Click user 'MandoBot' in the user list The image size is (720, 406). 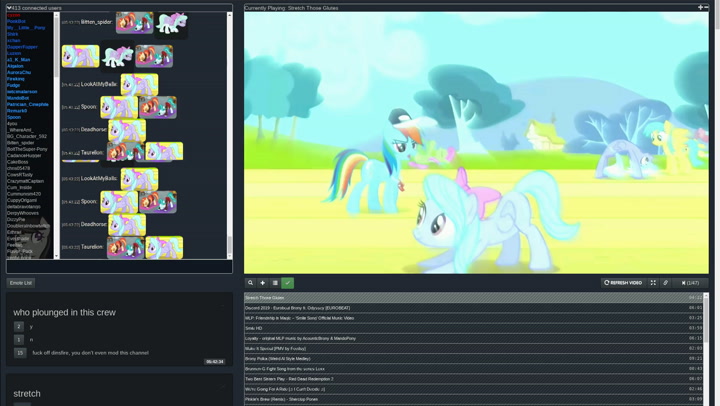pos(18,98)
